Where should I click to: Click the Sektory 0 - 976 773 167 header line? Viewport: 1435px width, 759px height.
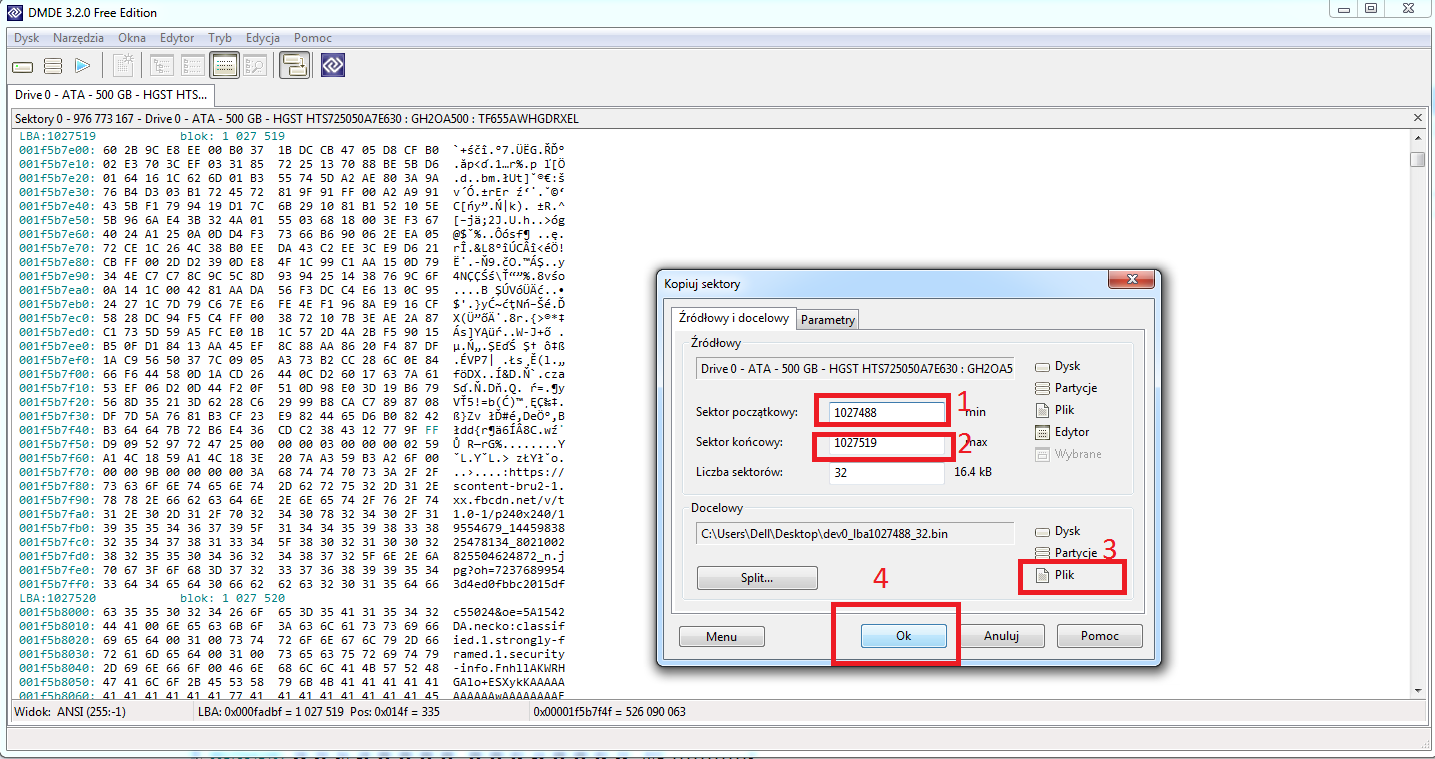[x=297, y=119]
